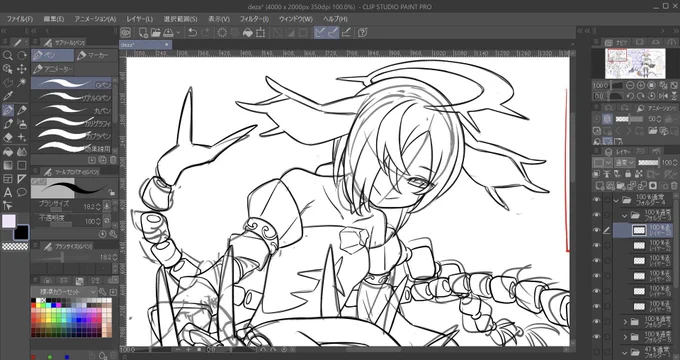680x360 pixels.
Task: Collapse the フォルダー4 layer folder
Action: 616,200
